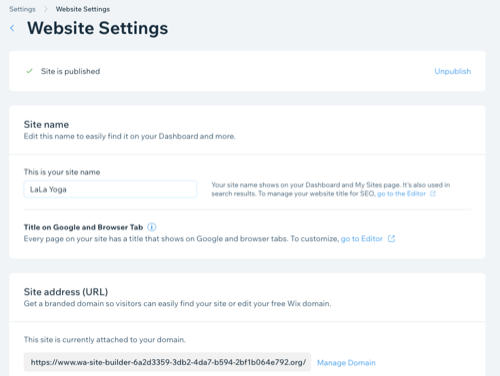Click the back arrow beside Website Settings
The height and width of the screenshot is (376, 500).
click(x=12, y=28)
